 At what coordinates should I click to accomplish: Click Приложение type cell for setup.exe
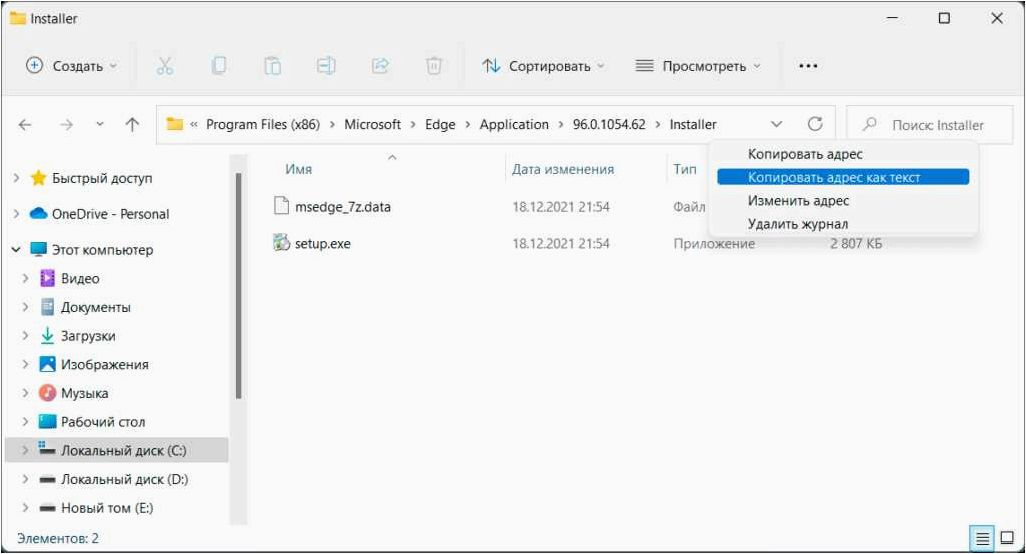(714, 243)
